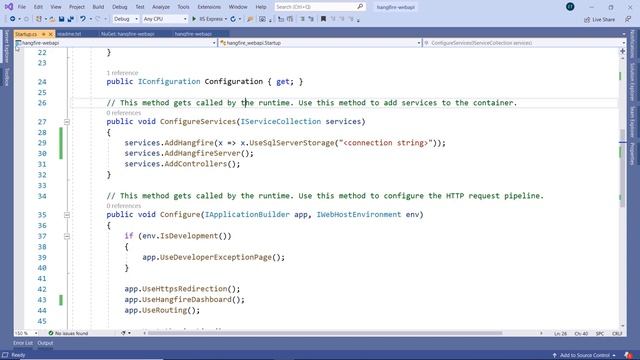Click the Bookmark toolbar icon
The image size is (640, 360).
tap(323, 19)
